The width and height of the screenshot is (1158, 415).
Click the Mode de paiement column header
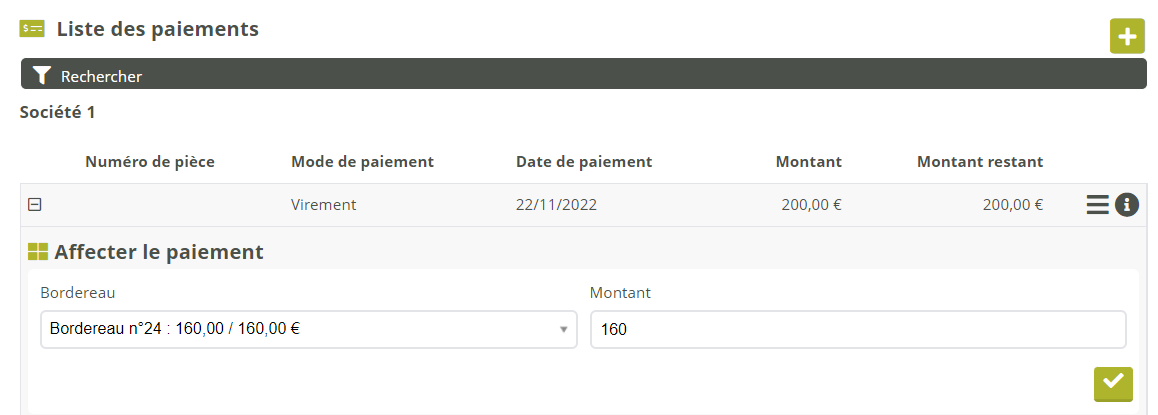pyautogui.click(x=362, y=161)
